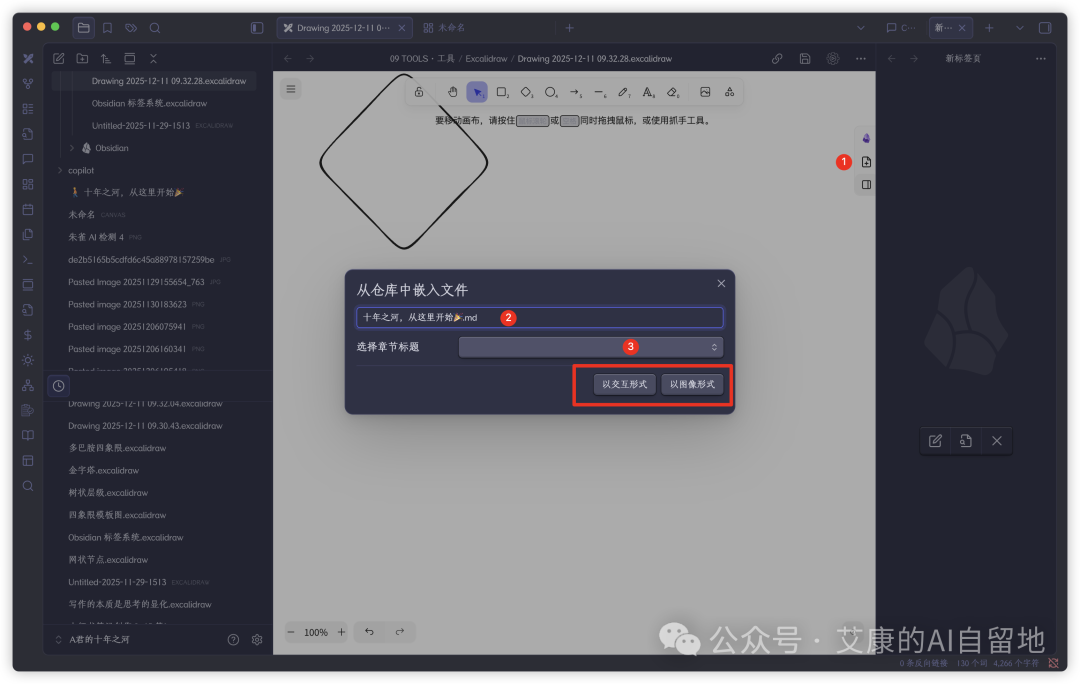The width and height of the screenshot is (1080, 684).
Task: Click the chat bubble ribbon icon
Action: pyautogui.click(x=28, y=159)
